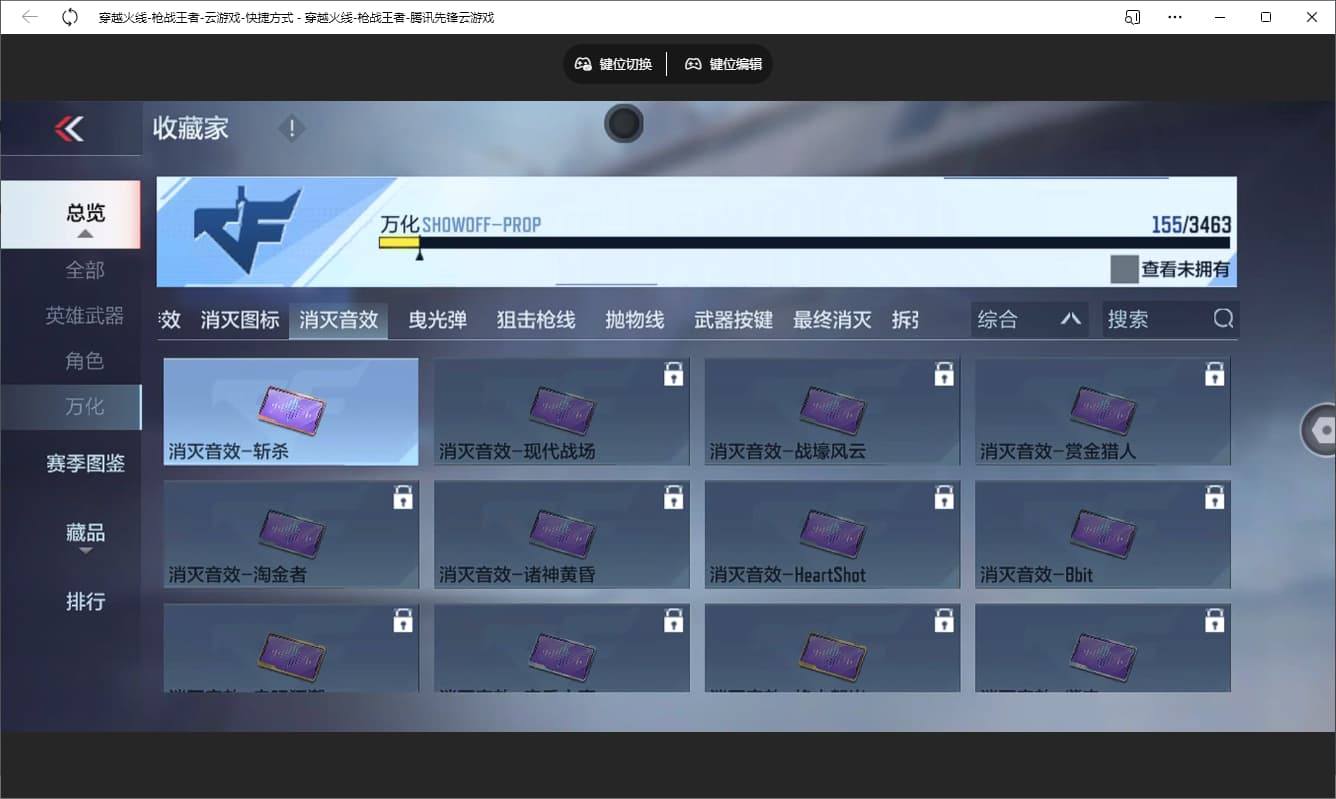Collapse the 综合 sort dropdown

(1070, 319)
